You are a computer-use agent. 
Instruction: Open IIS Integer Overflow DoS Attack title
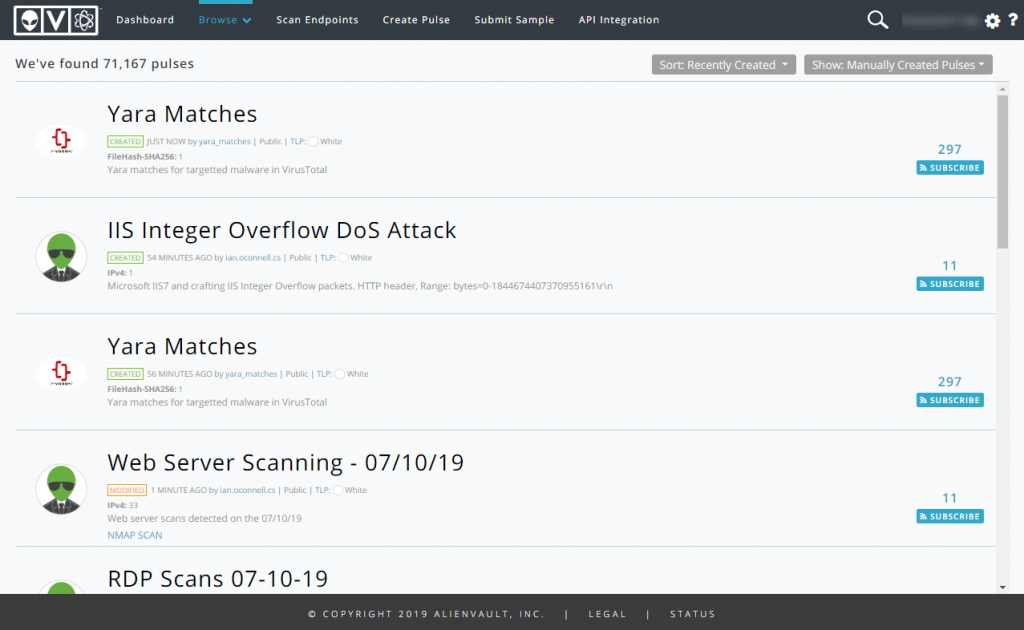281,230
